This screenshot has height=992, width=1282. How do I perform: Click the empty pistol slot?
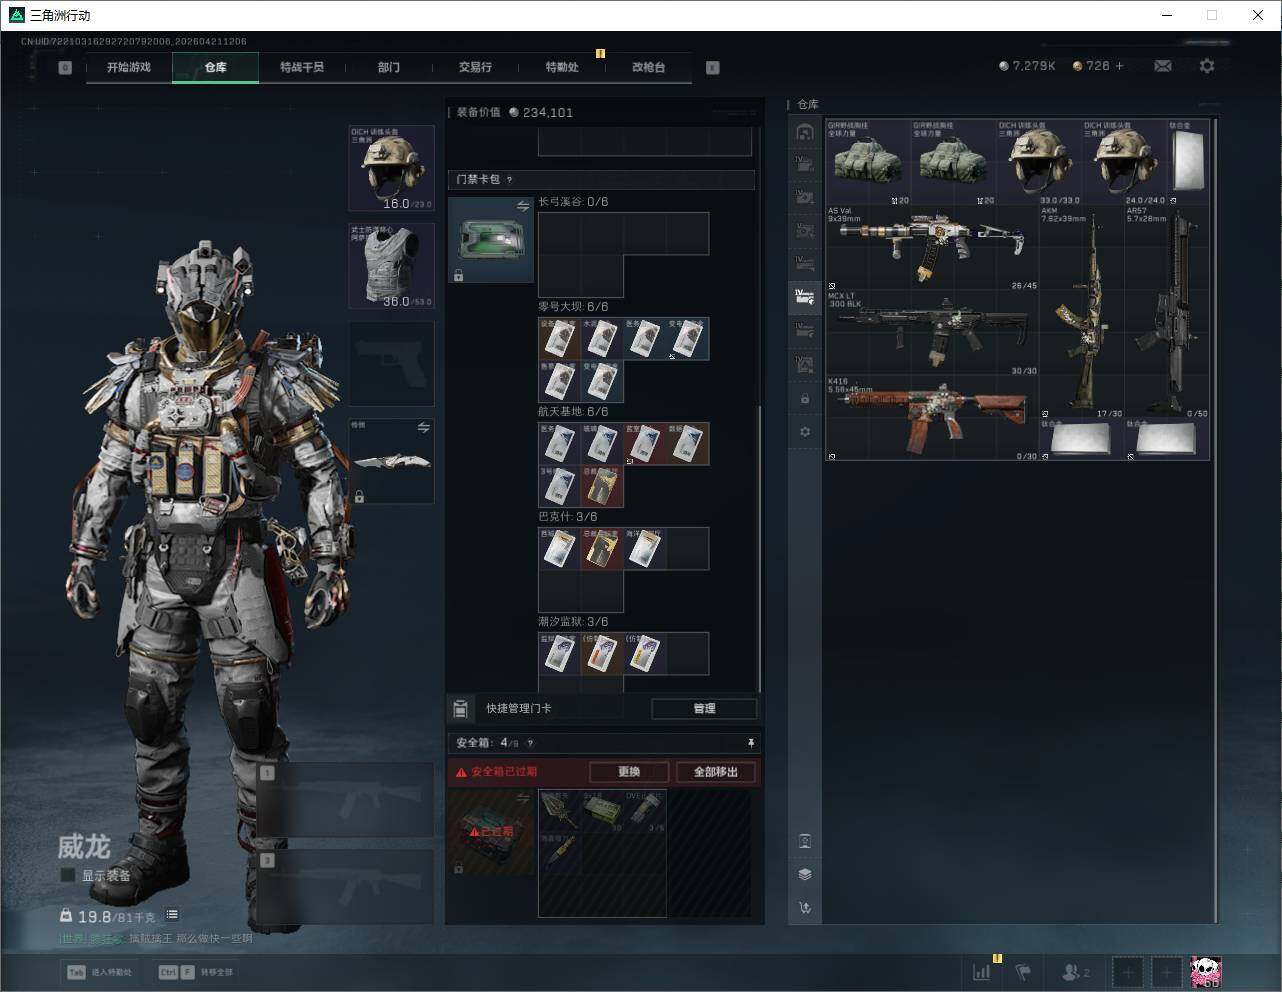point(391,362)
